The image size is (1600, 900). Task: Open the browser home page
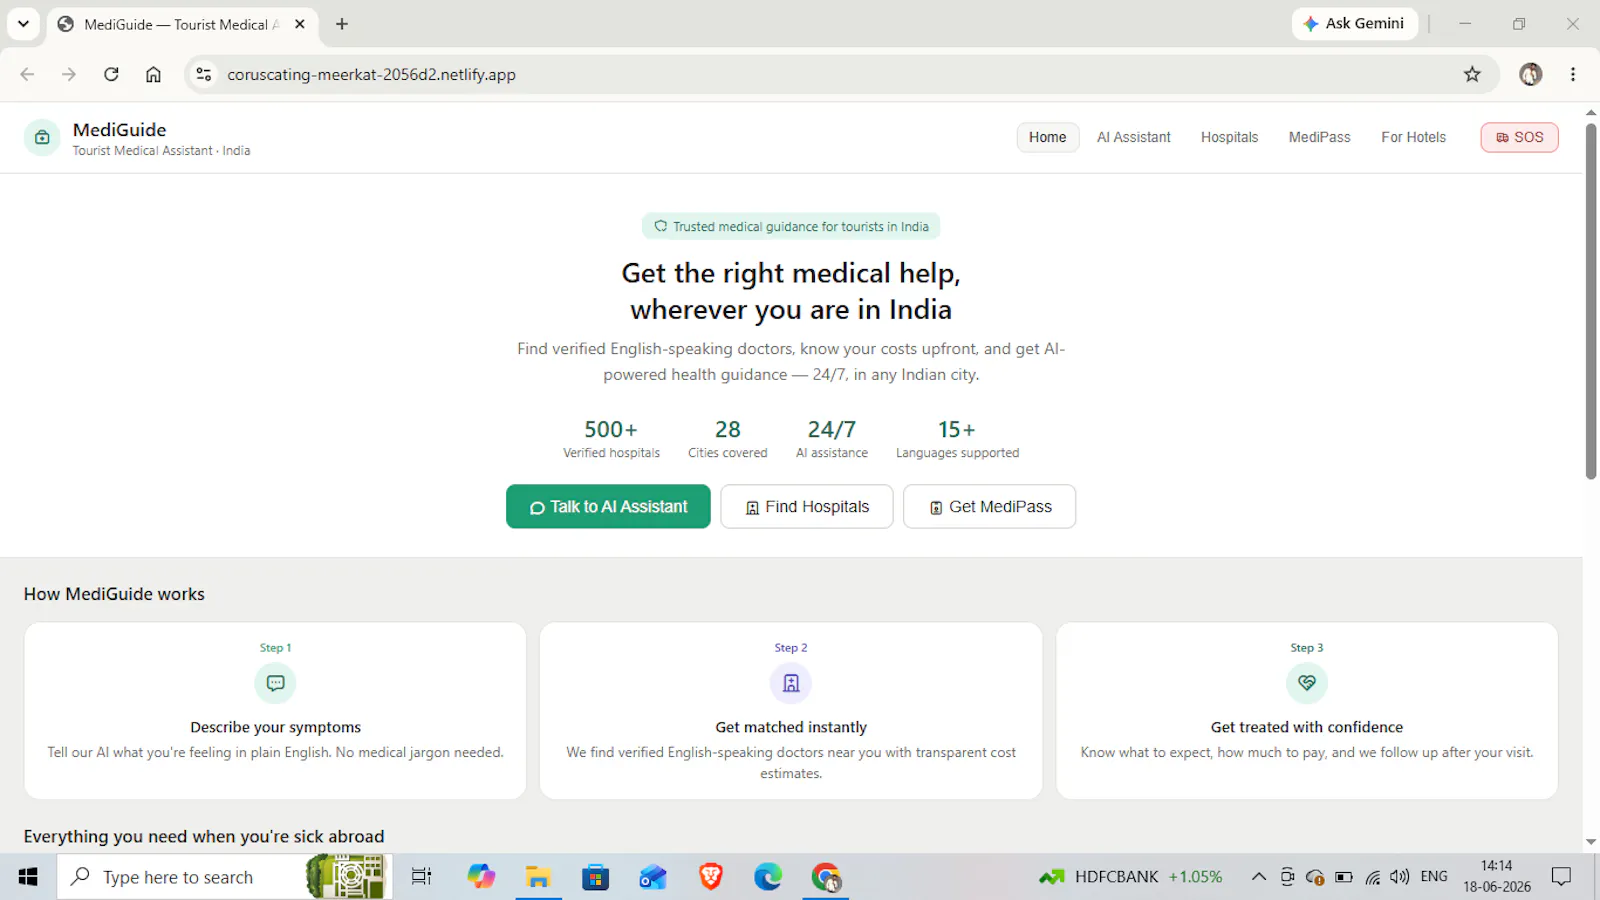tap(153, 74)
